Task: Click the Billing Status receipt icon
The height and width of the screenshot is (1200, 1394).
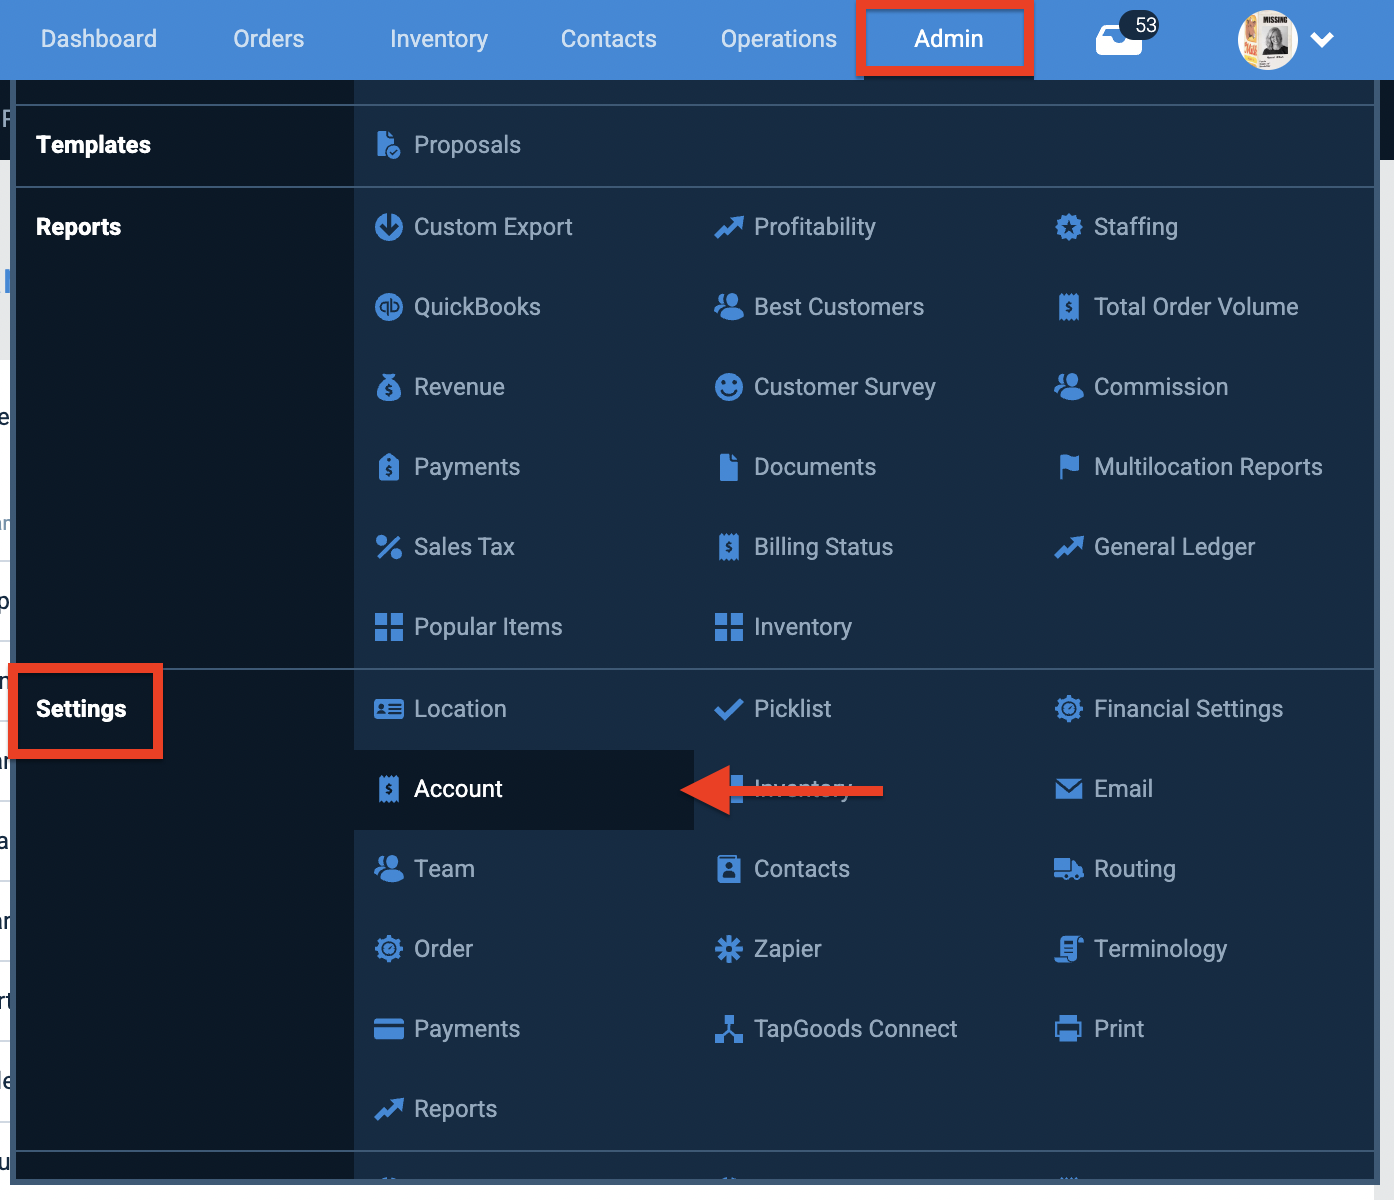Action: point(728,547)
